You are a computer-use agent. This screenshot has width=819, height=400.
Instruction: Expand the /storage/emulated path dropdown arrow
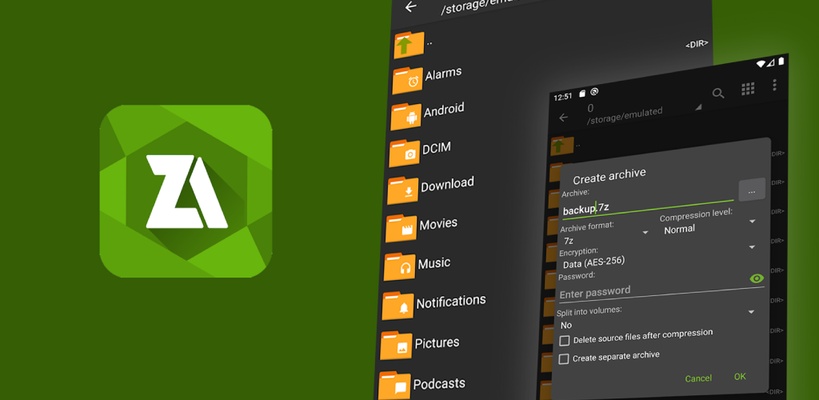[698, 107]
